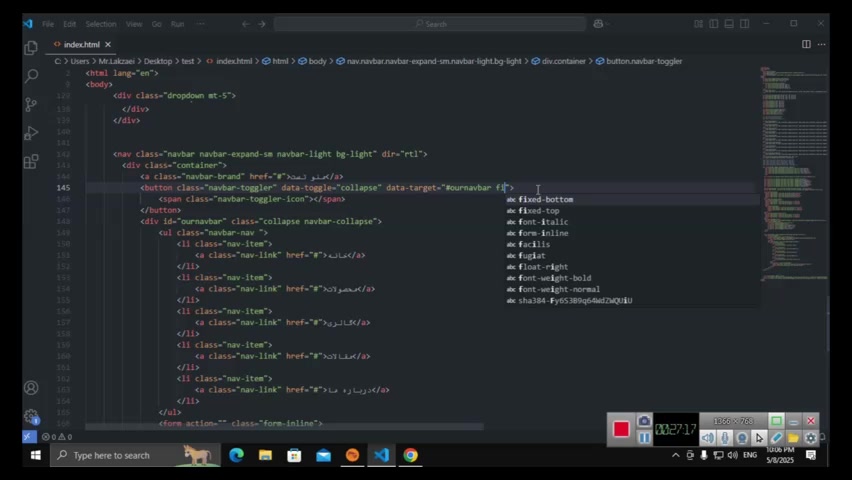Screen dimensions: 852x480
Task: Open the Edit menu
Action: pyautogui.click(x=69, y=24)
